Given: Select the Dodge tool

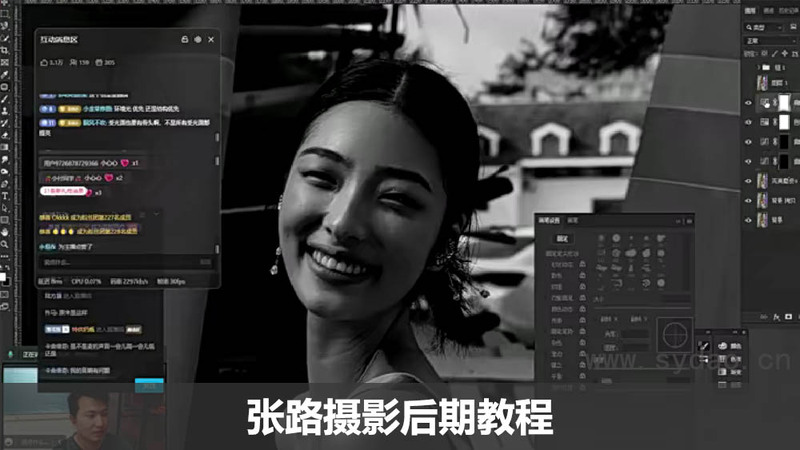Looking at the screenshot, I should [5, 171].
